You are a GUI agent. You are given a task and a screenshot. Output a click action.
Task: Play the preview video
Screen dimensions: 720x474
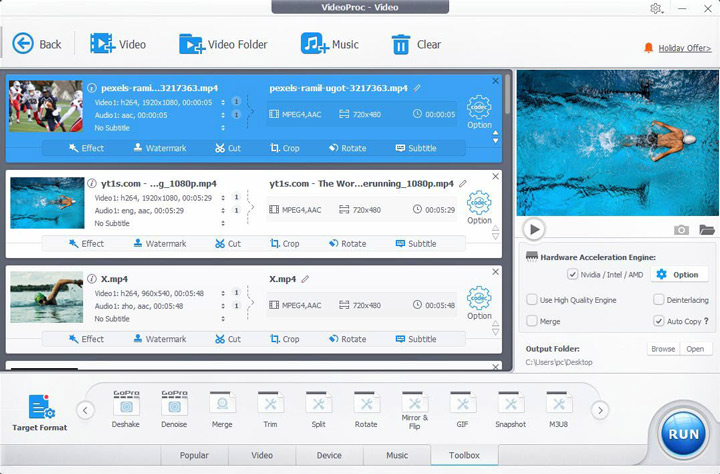pos(534,229)
